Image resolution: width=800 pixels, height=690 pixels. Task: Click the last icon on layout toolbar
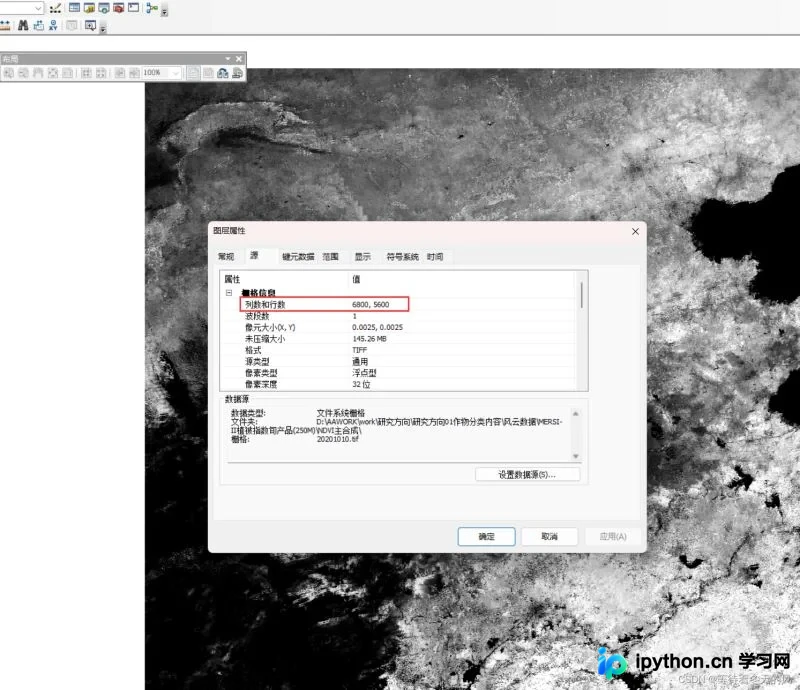click(237, 73)
